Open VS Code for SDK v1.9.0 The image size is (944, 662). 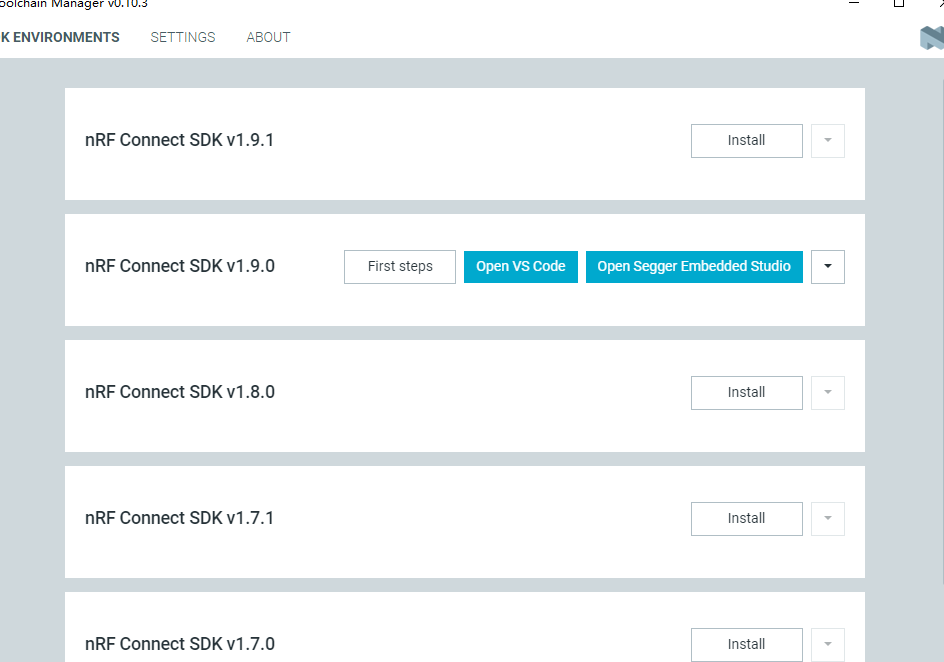click(520, 266)
